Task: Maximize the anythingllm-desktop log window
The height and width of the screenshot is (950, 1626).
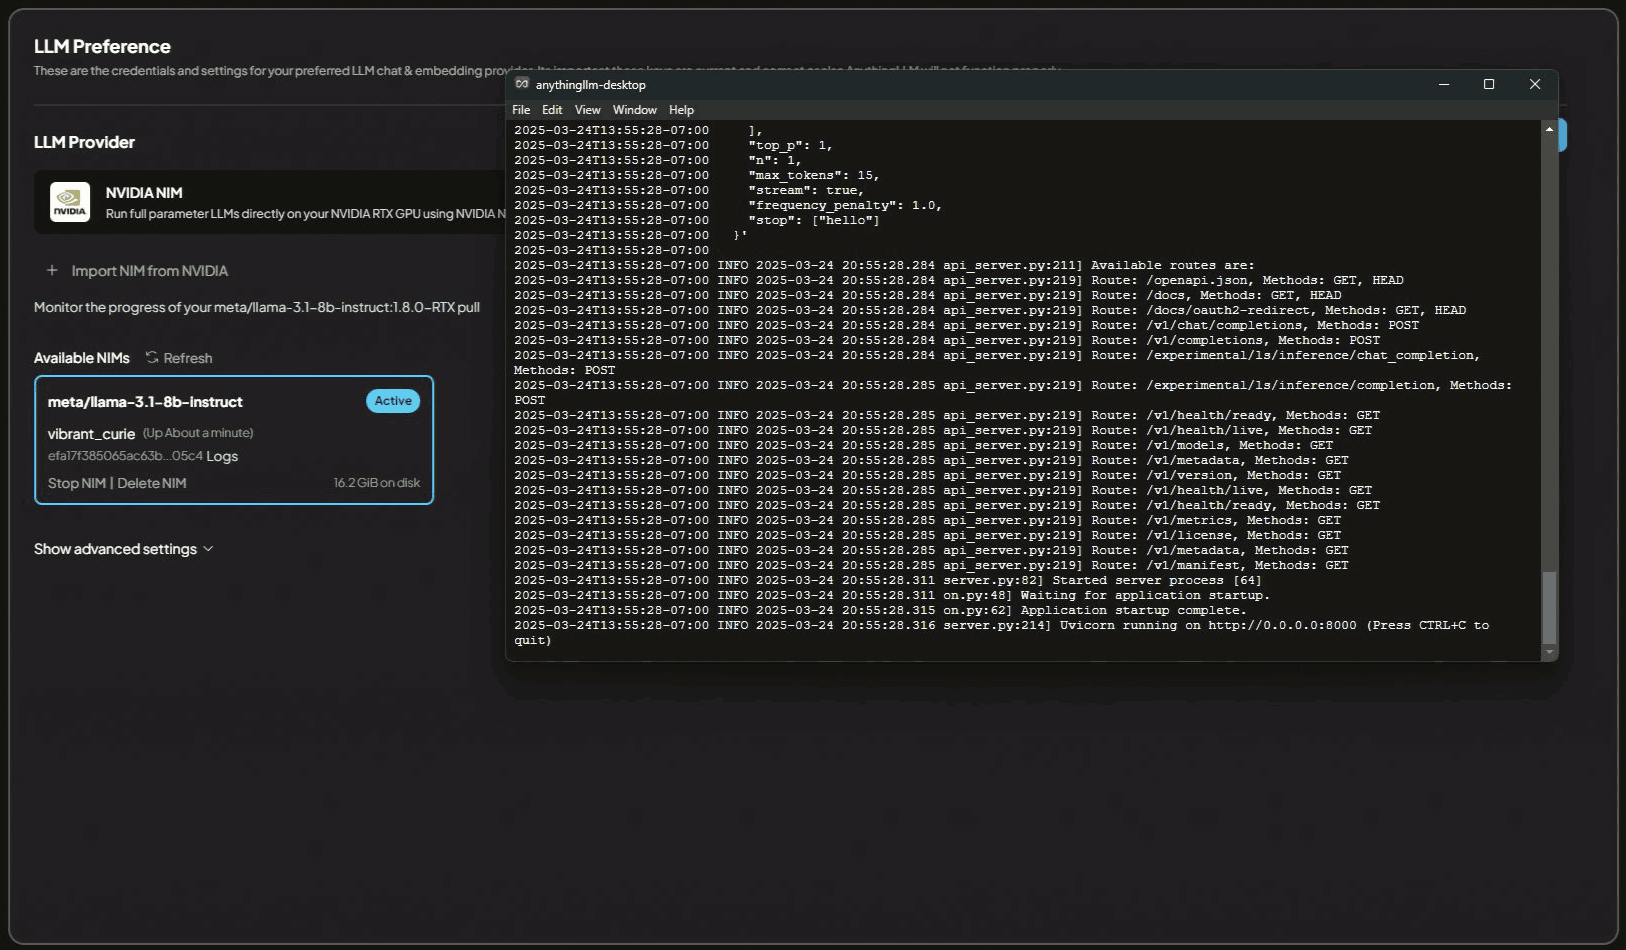Action: pos(1488,84)
